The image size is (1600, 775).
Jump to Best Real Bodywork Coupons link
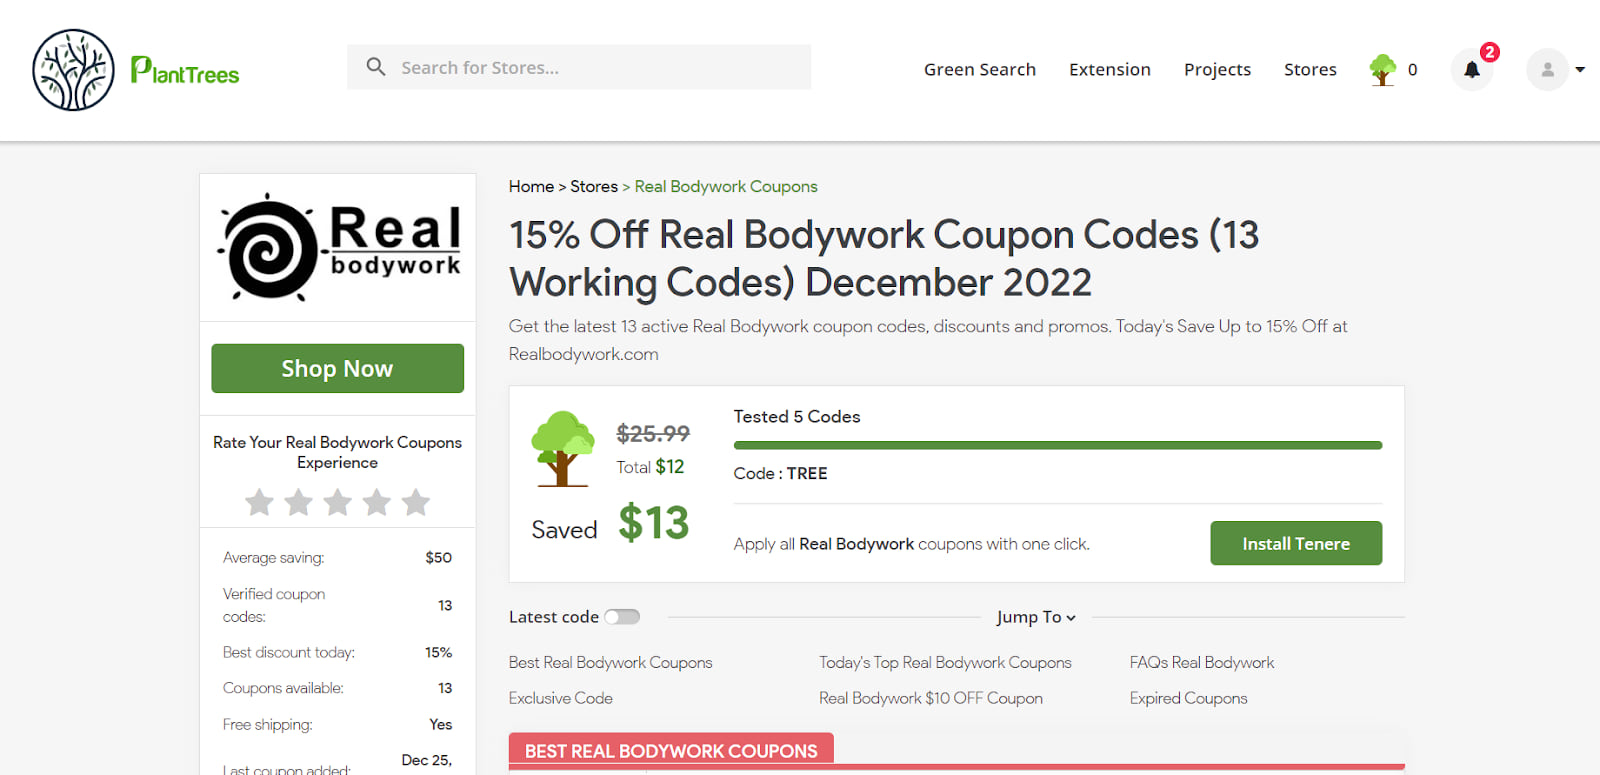[611, 662]
